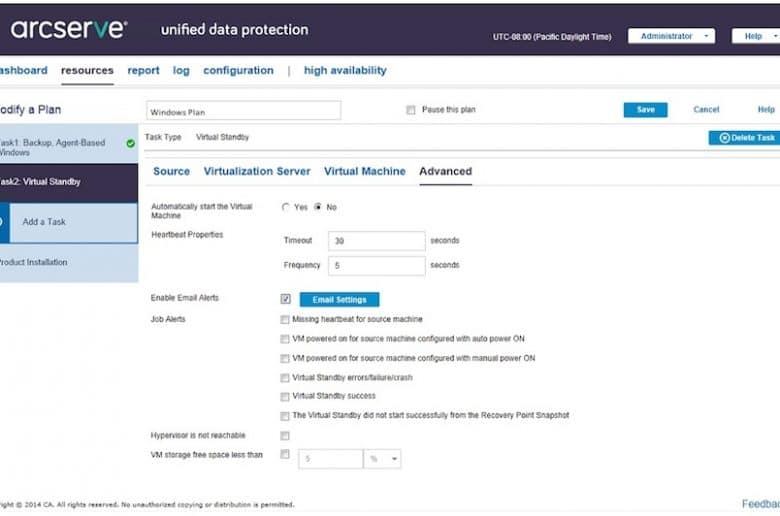Click the Cancel link

click(x=706, y=109)
